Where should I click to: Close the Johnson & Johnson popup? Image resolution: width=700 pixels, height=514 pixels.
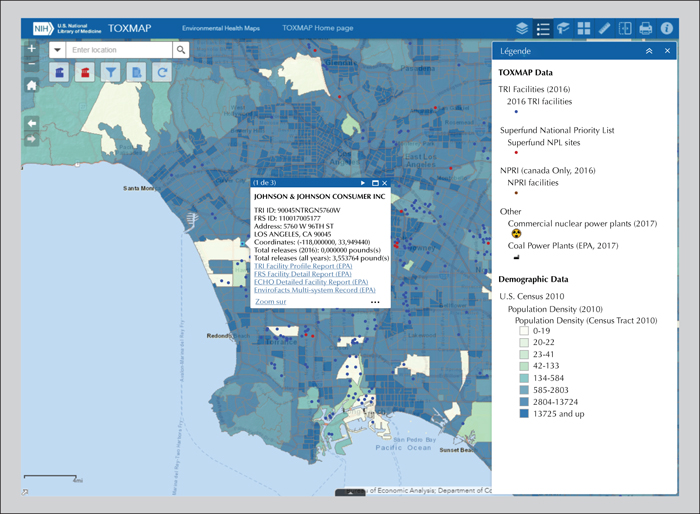click(384, 183)
